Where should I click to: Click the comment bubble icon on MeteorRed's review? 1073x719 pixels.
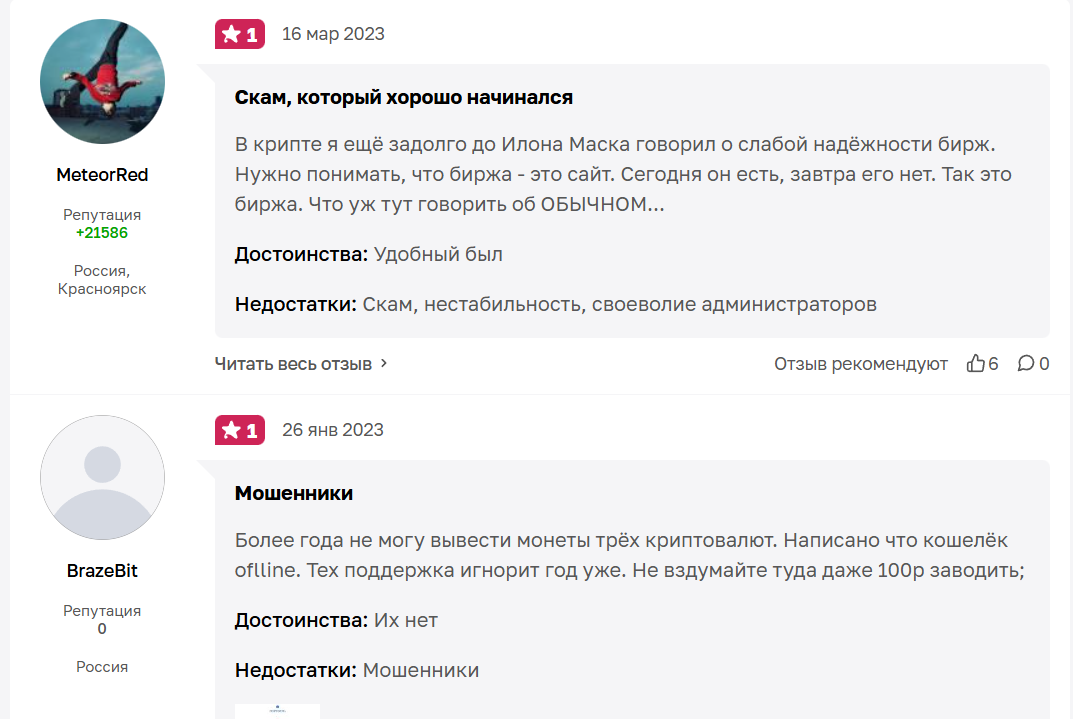(1026, 364)
